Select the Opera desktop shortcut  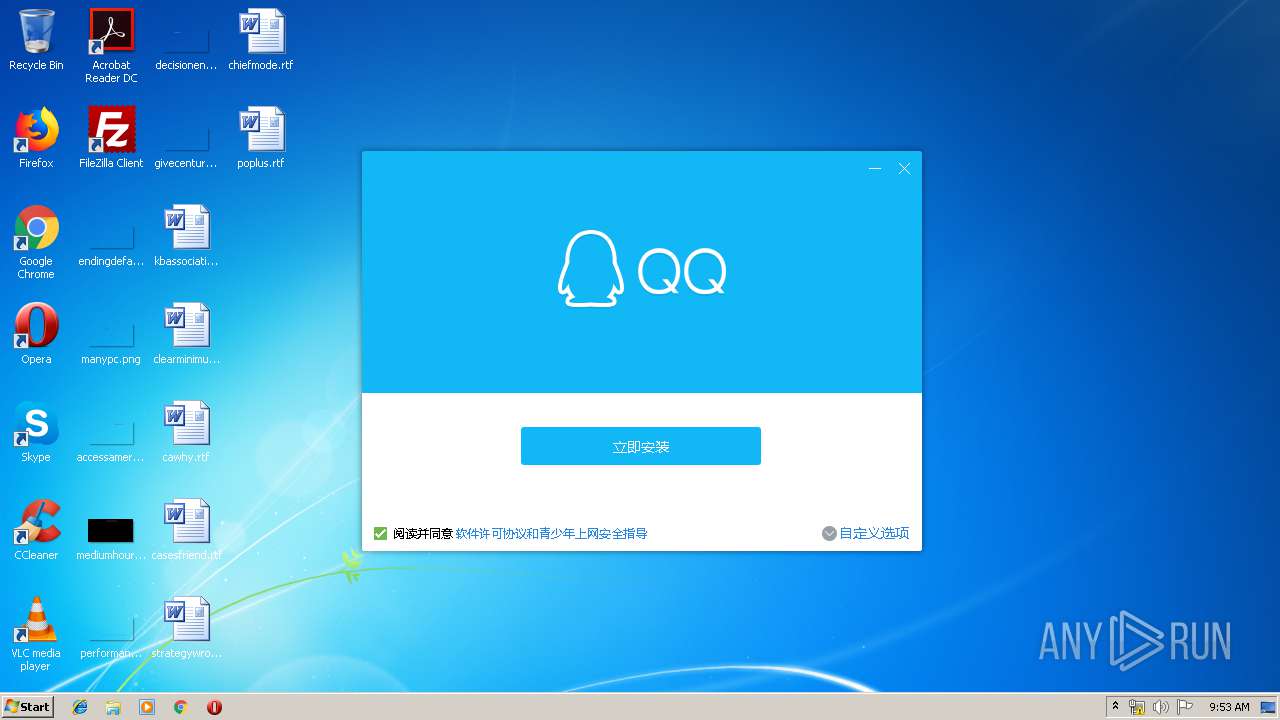click(36, 334)
